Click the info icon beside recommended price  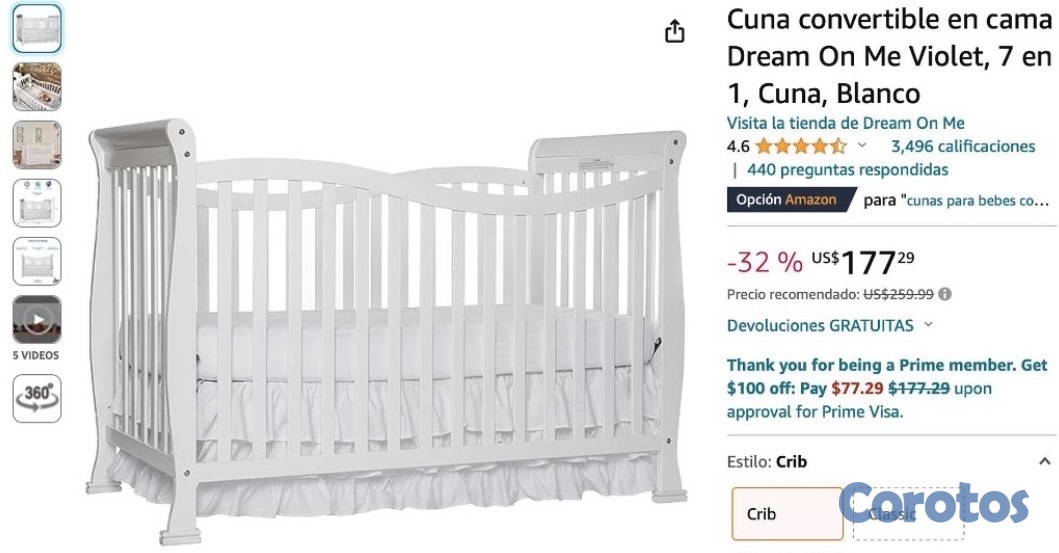(x=945, y=295)
